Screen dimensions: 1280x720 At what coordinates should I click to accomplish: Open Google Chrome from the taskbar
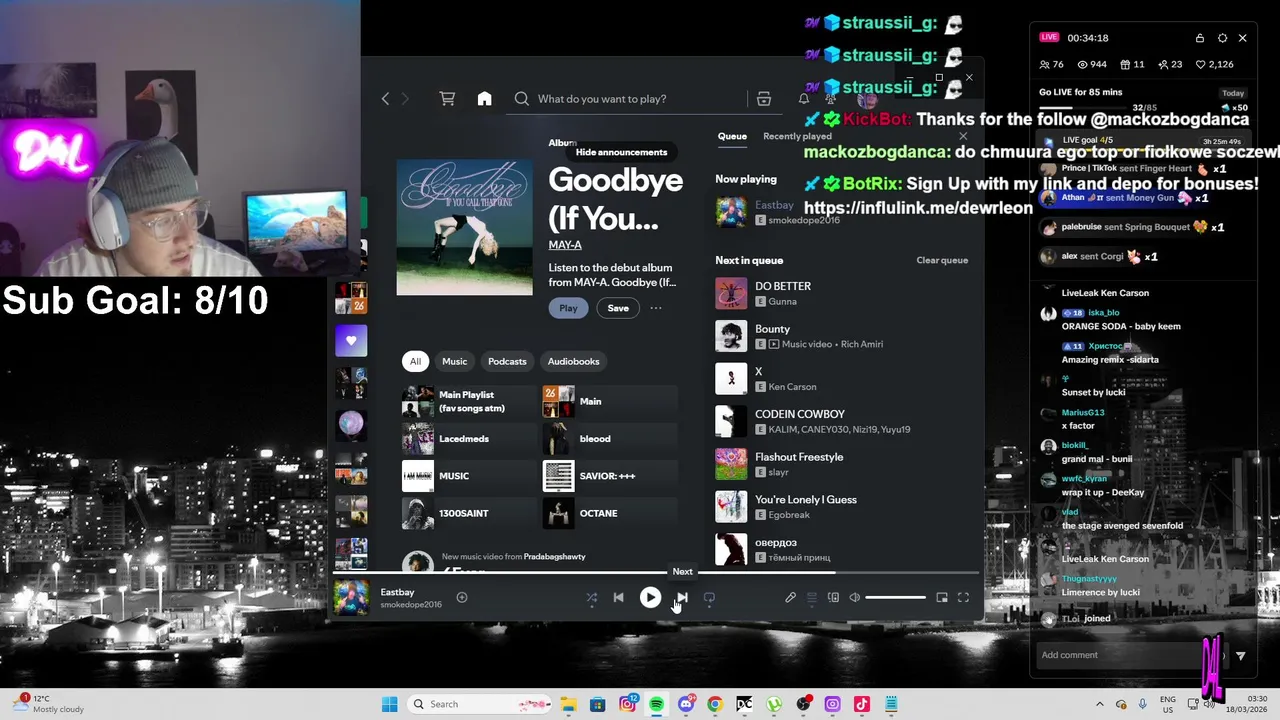click(x=714, y=704)
